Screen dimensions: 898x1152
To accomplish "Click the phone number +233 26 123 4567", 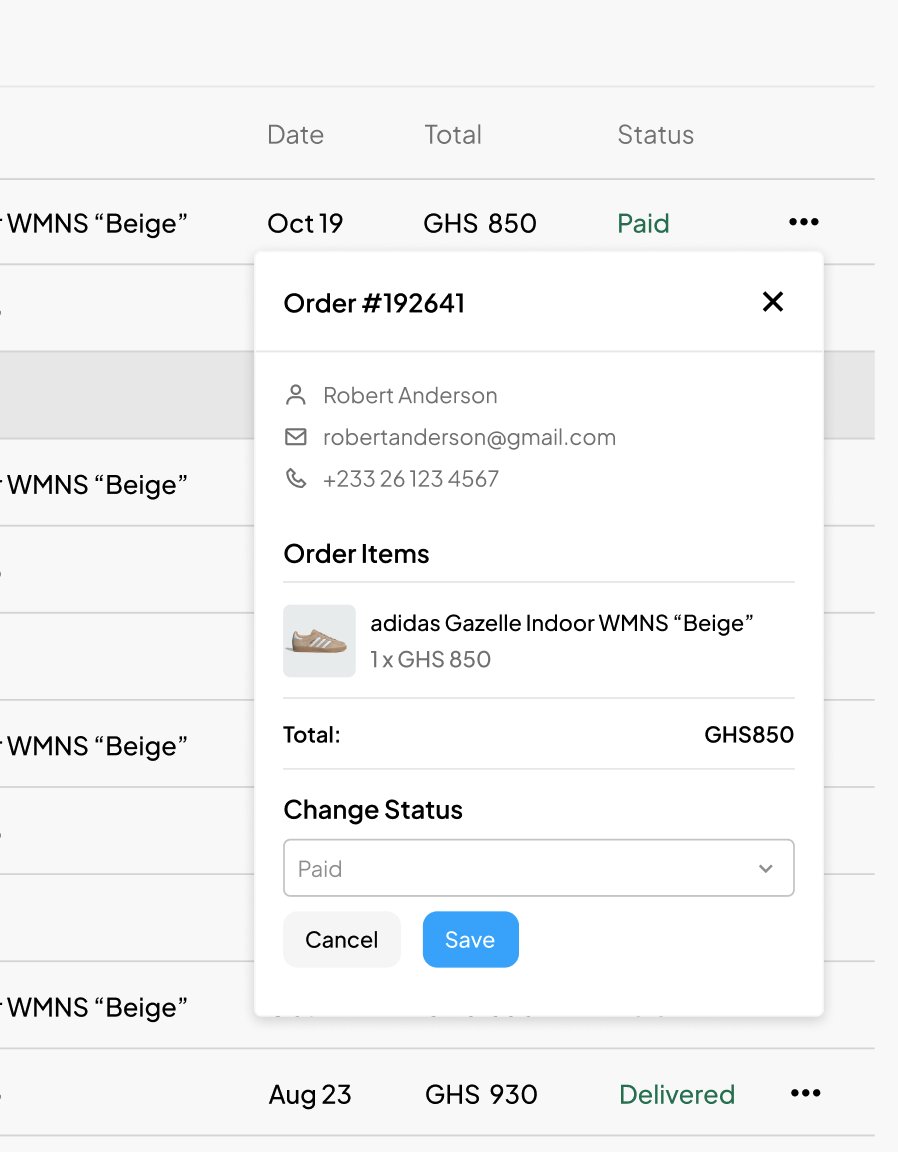I will point(411,479).
